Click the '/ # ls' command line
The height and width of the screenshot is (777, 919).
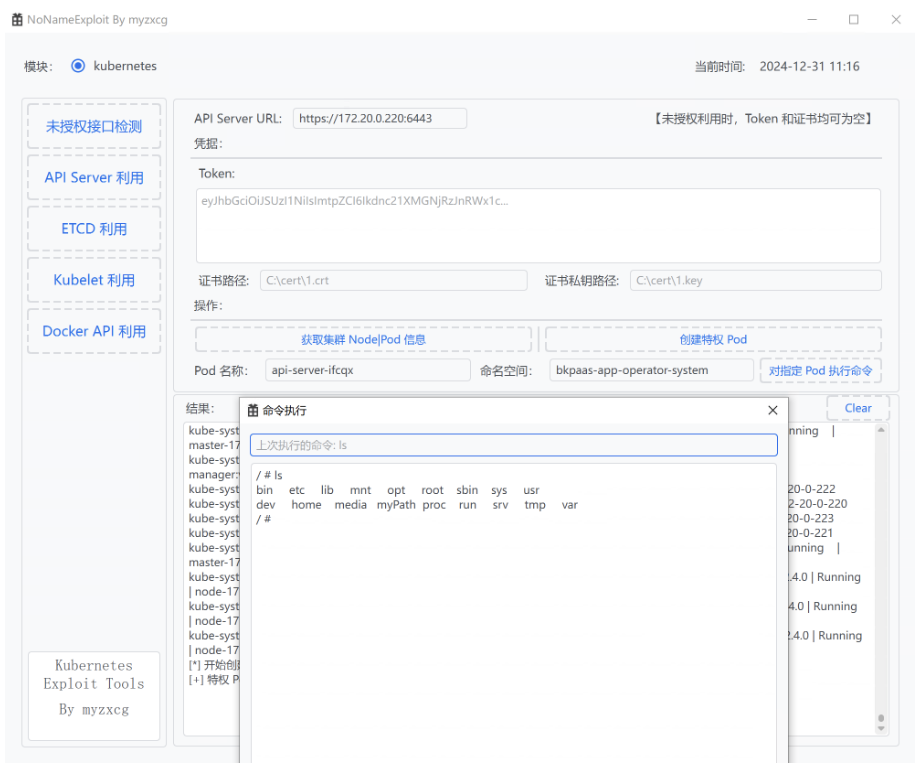tap(269, 475)
